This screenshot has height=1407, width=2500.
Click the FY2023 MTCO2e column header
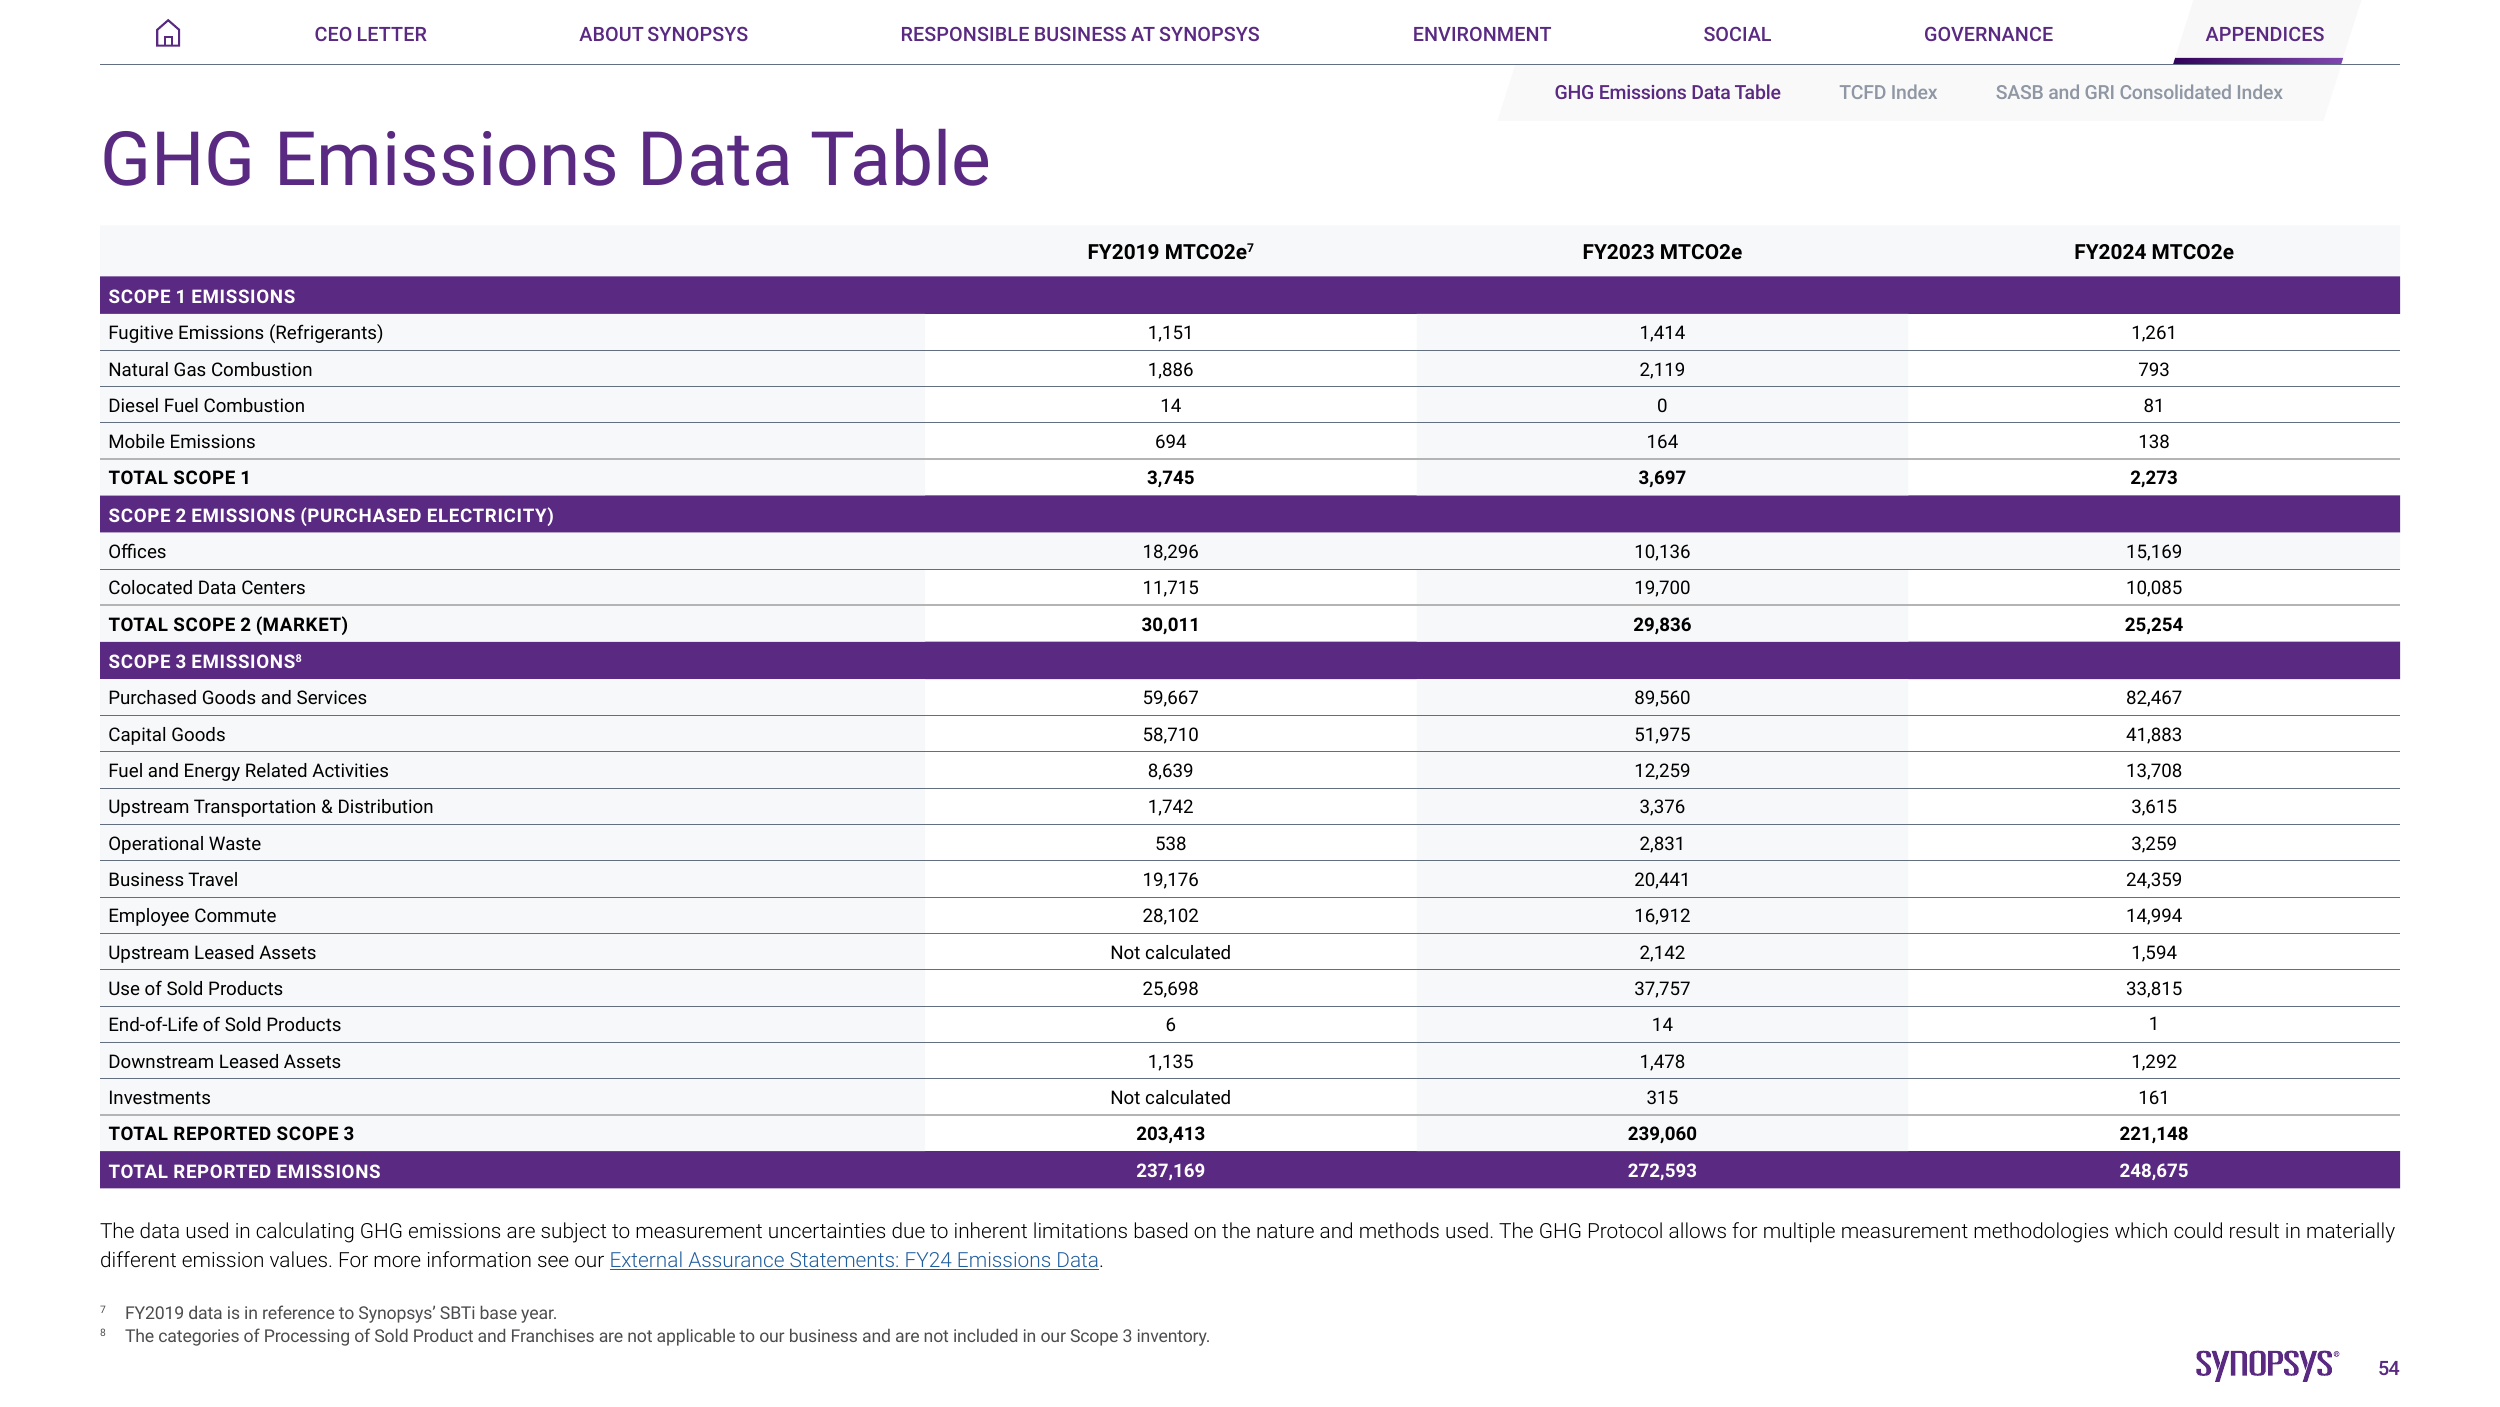tap(1662, 252)
